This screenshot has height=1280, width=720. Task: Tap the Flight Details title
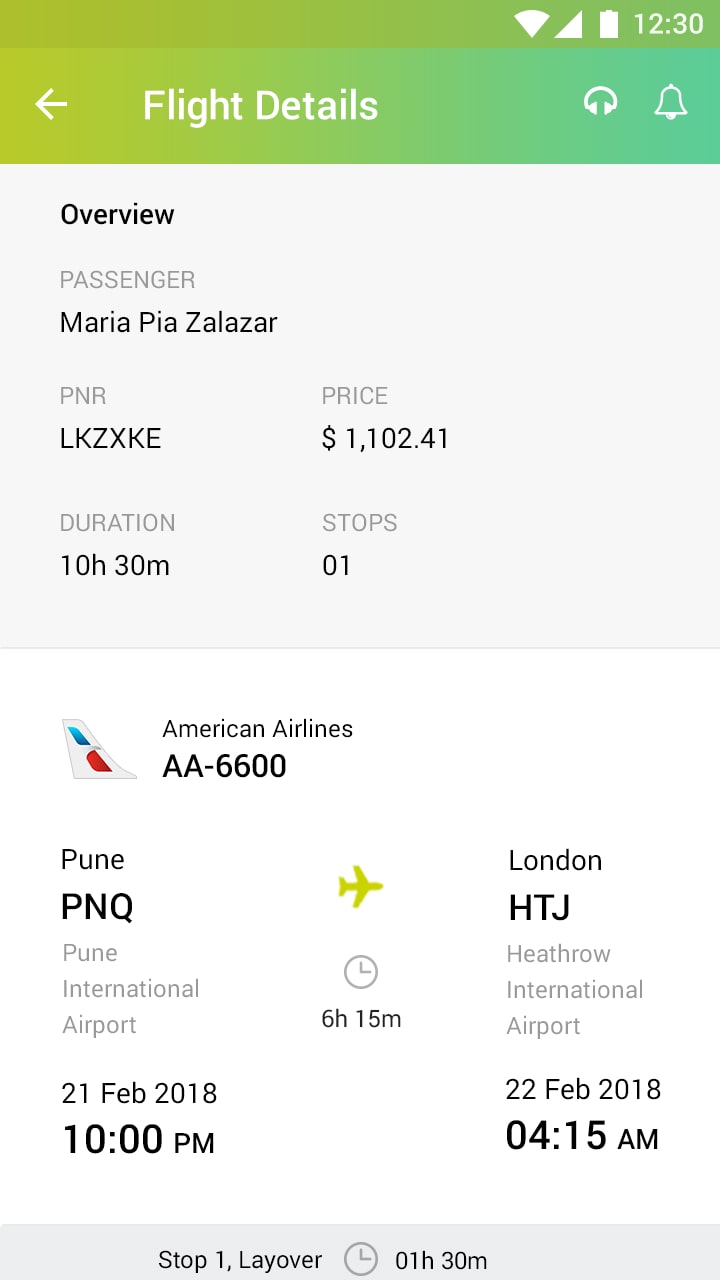pos(261,105)
